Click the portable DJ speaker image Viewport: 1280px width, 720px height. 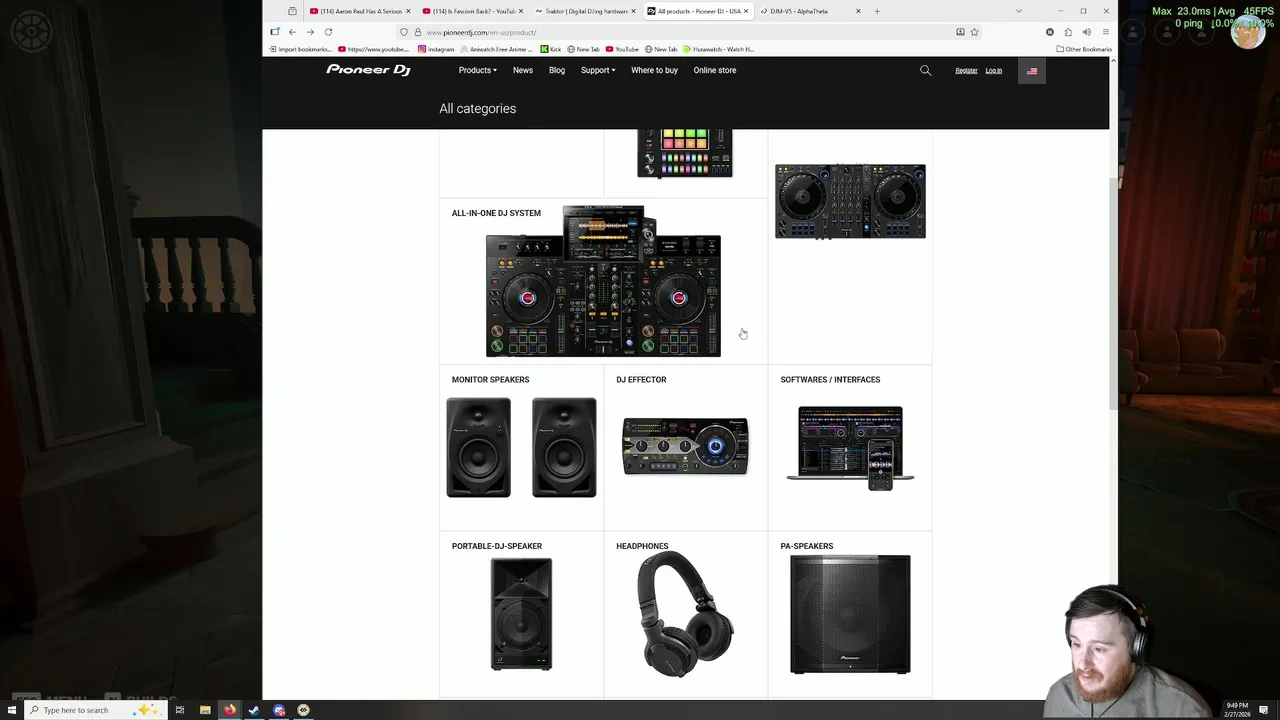[521, 614]
